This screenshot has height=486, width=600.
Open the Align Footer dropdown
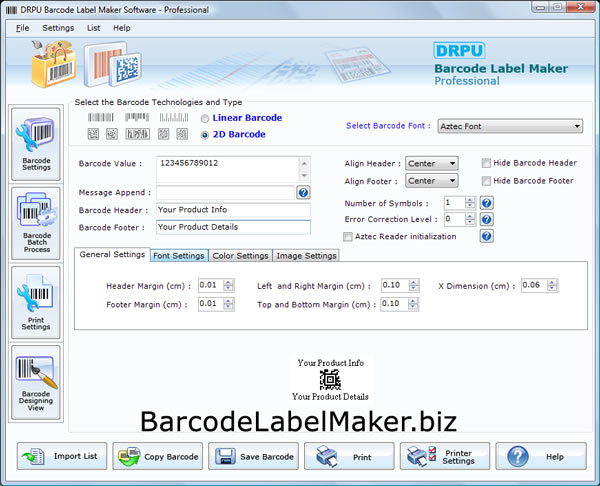pos(432,181)
